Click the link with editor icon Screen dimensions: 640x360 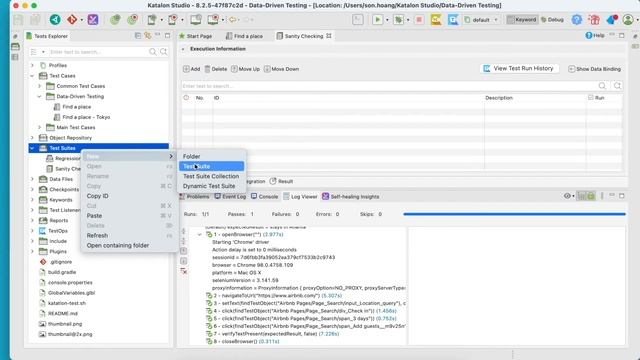coord(148,36)
